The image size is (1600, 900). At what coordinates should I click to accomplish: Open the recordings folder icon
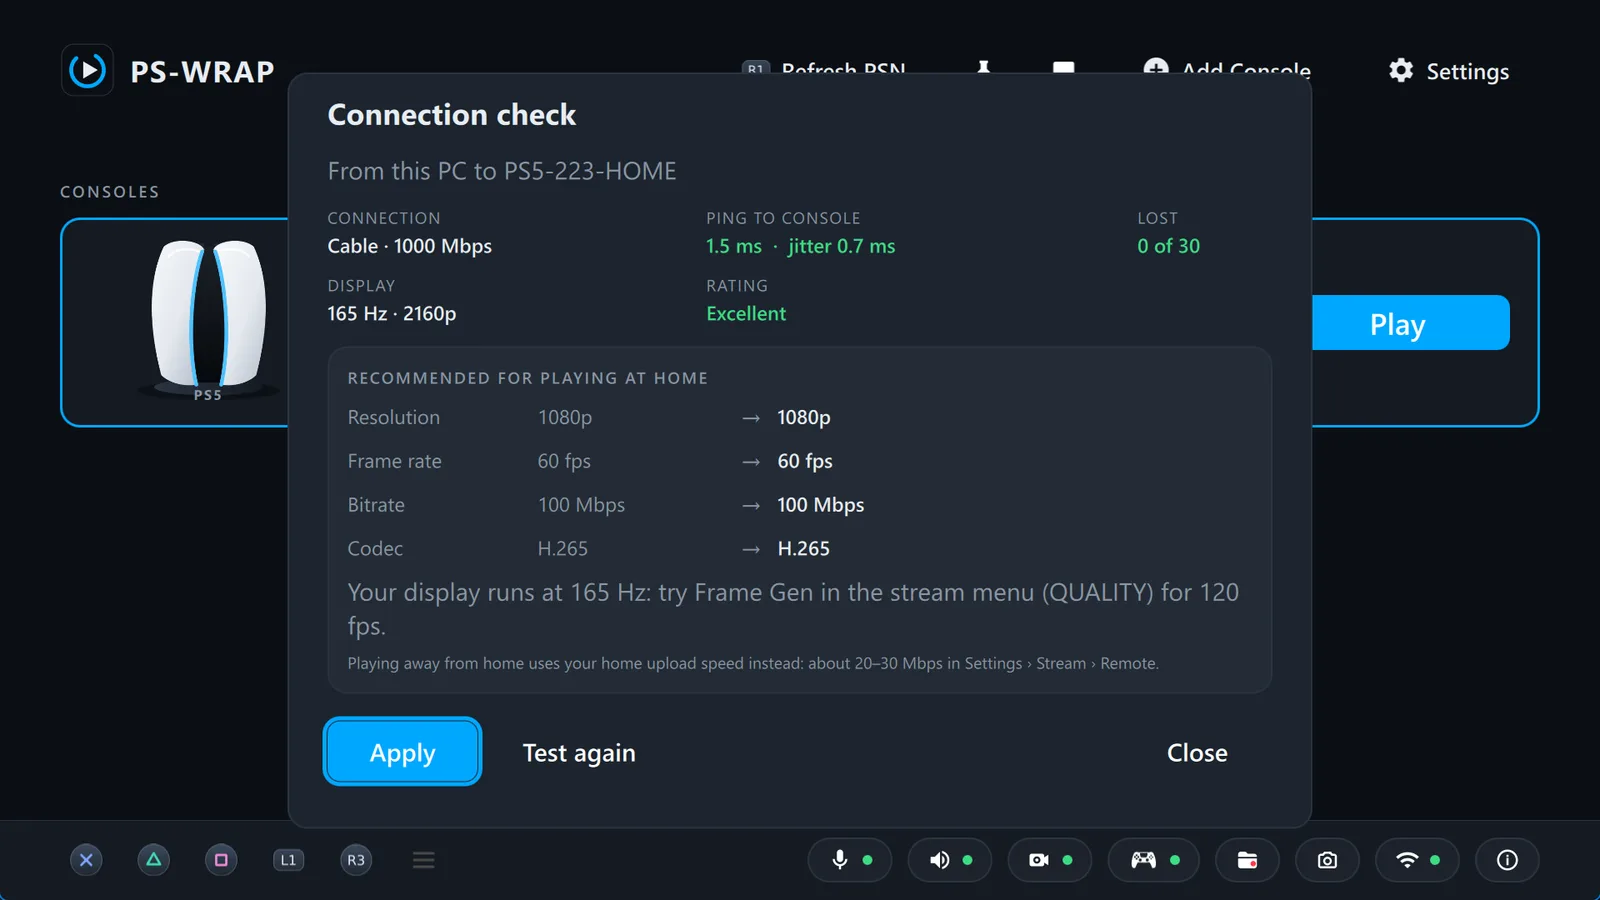pos(1247,860)
